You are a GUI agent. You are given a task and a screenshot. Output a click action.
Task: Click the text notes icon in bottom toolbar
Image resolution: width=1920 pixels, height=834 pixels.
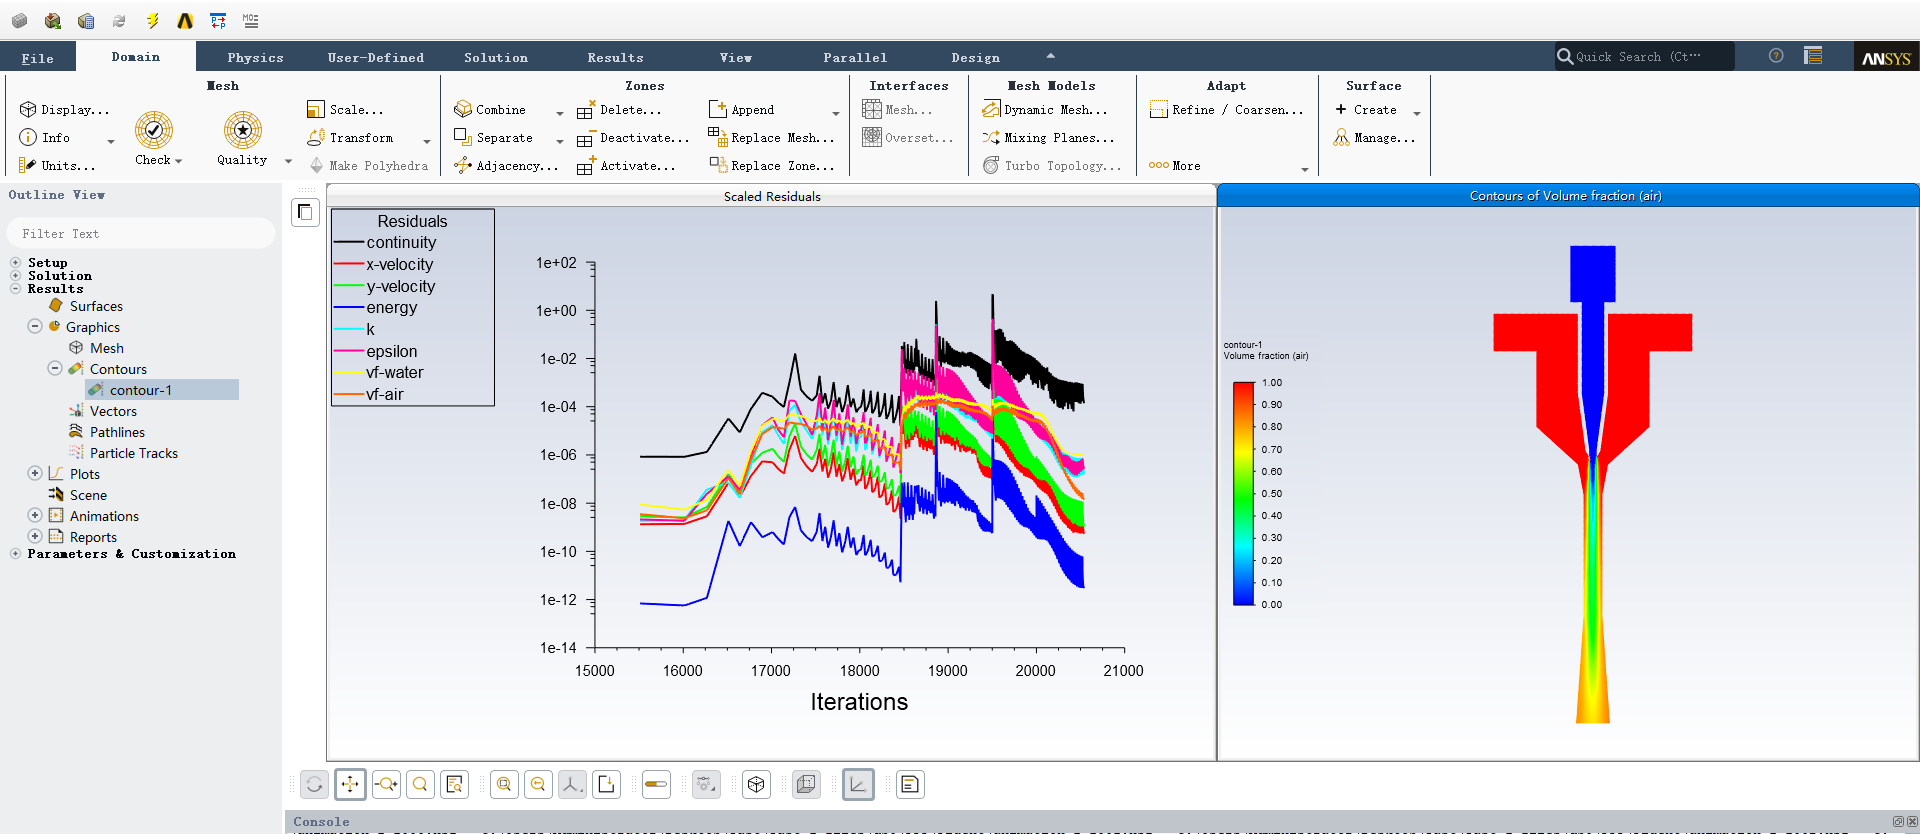[910, 785]
